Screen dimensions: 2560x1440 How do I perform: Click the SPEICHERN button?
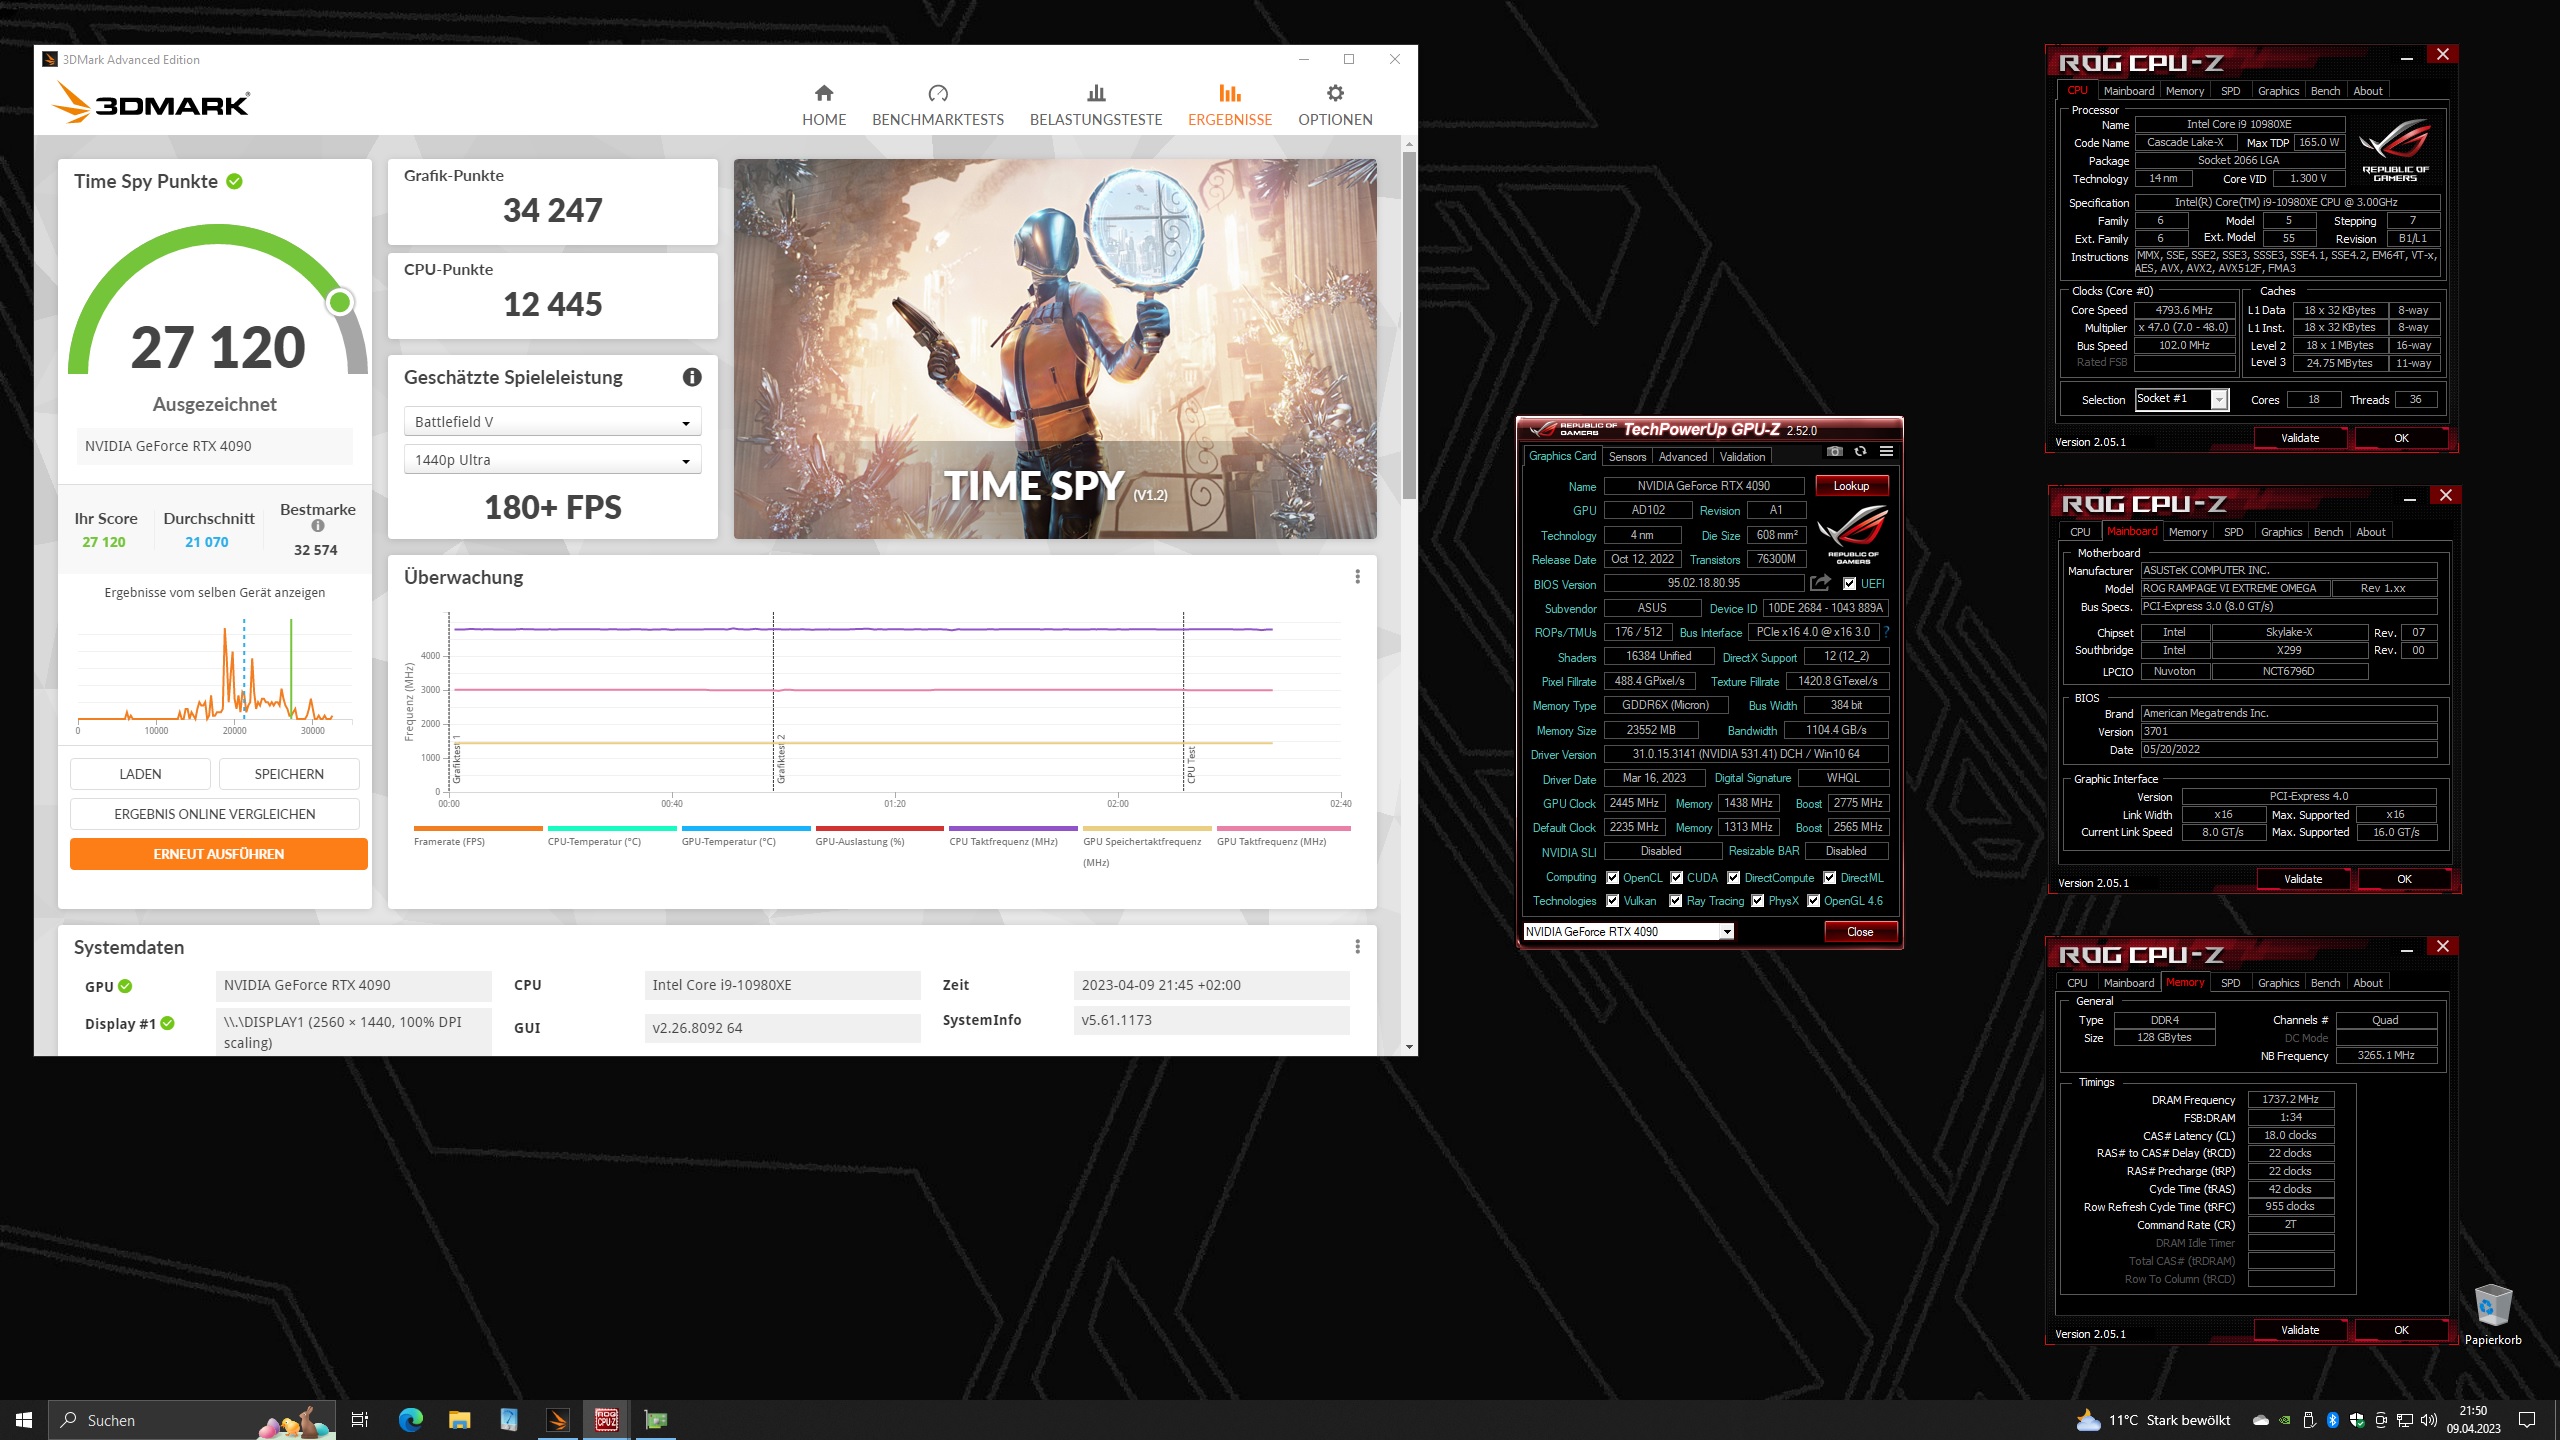(289, 774)
